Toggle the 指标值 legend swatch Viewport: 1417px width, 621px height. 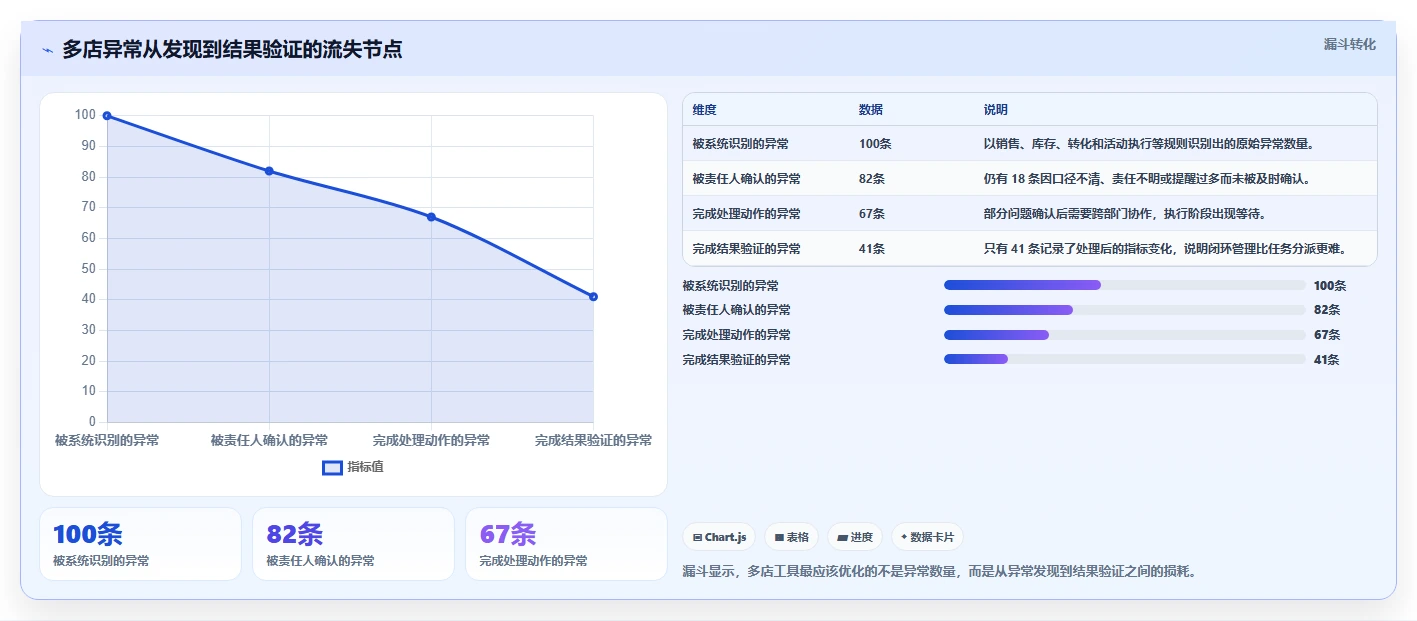(332, 467)
